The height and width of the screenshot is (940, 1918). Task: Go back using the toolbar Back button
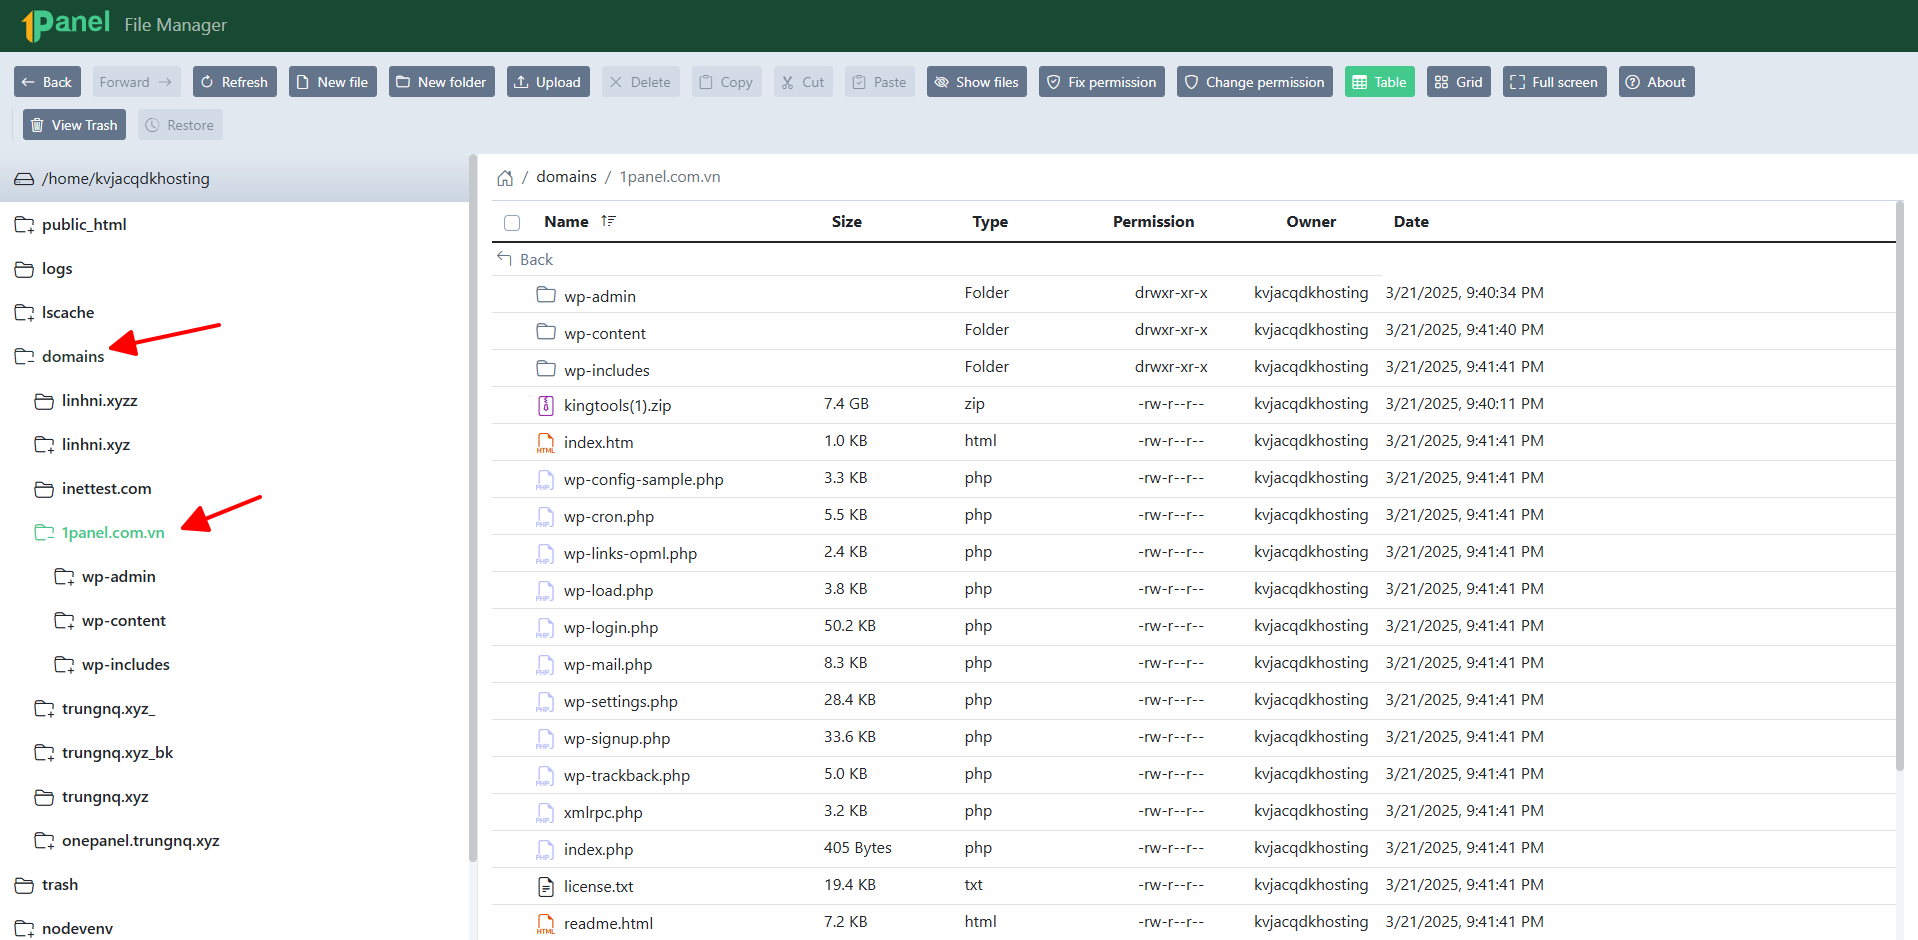tap(47, 82)
